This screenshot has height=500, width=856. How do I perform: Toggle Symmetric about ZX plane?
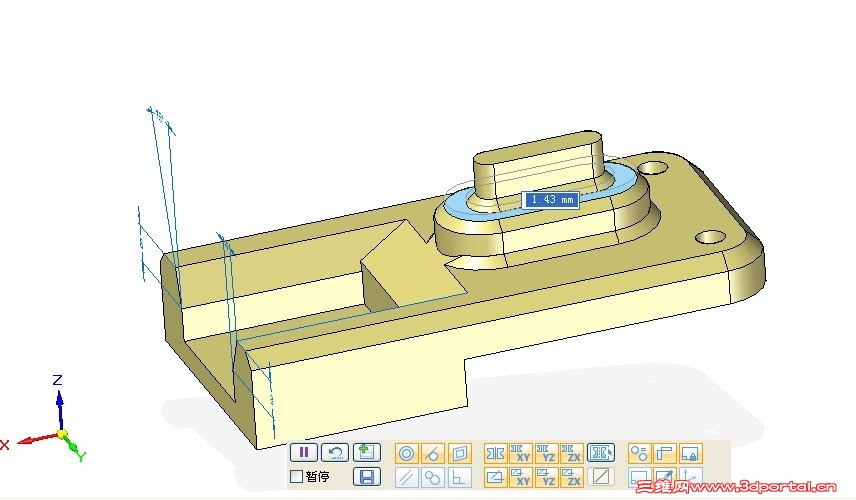(572, 453)
